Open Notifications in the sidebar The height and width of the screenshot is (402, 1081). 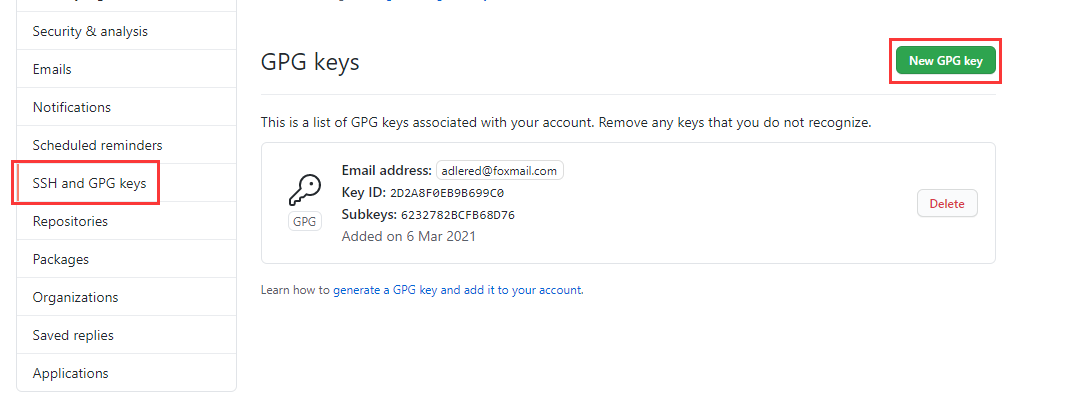72,107
